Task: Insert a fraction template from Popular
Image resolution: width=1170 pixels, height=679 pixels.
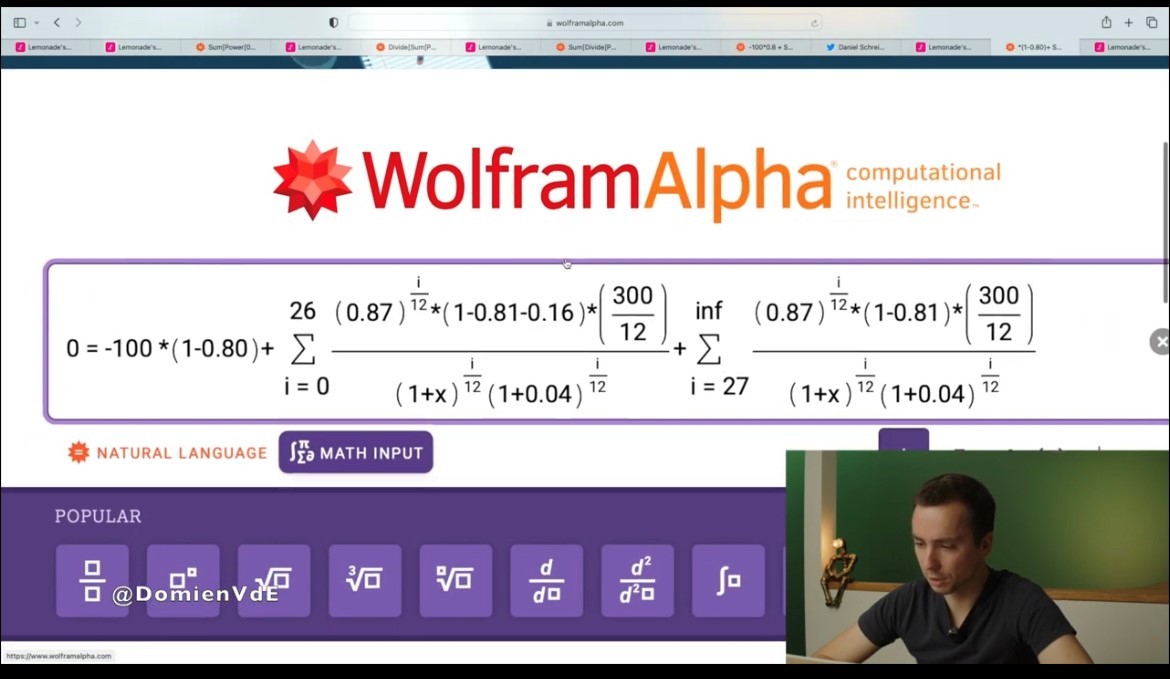Action: (92, 580)
